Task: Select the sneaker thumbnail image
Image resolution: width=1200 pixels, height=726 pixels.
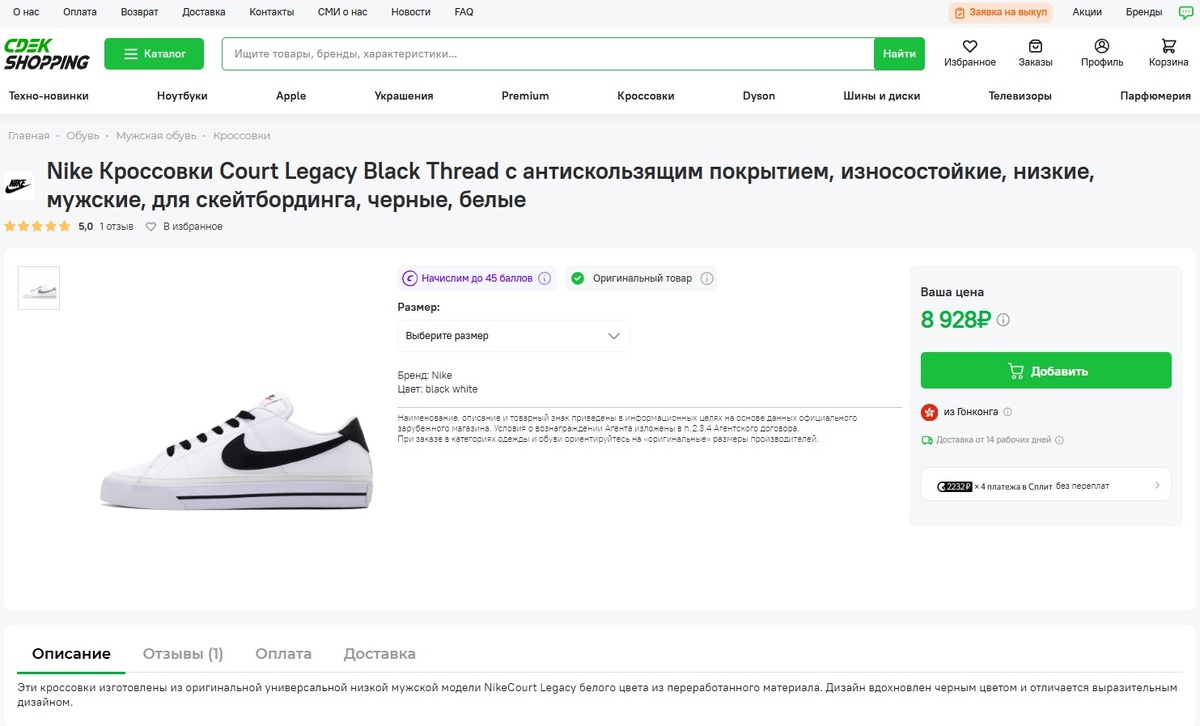Action: point(38,288)
